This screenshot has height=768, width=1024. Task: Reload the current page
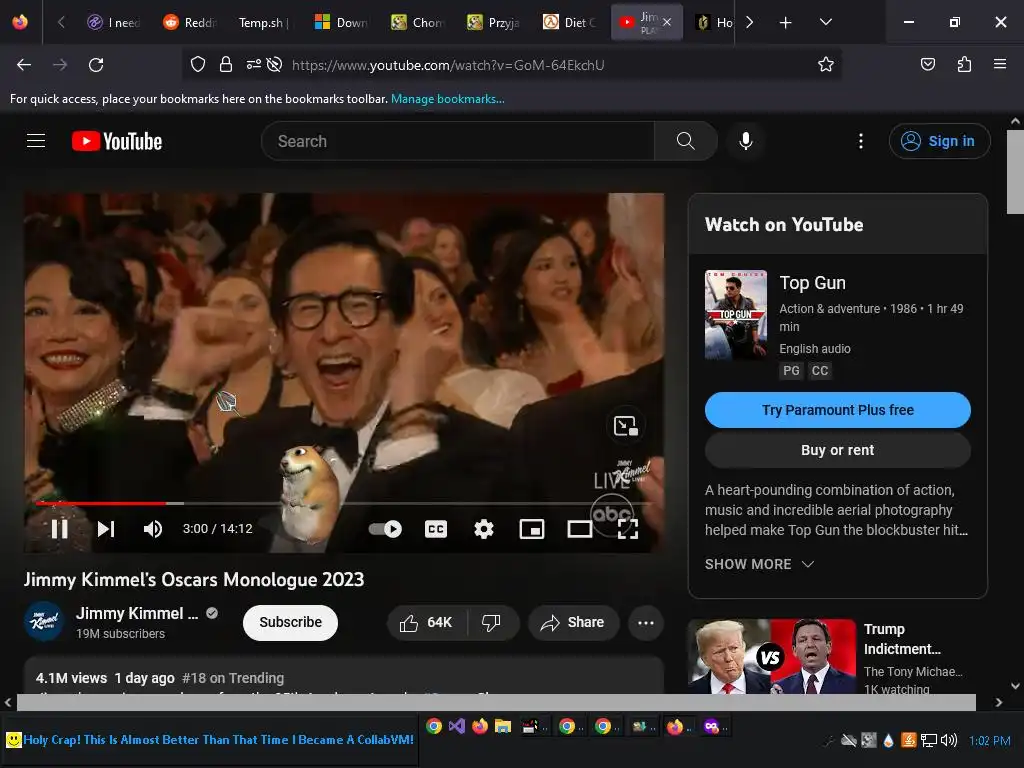pyautogui.click(x=96, y=65)
